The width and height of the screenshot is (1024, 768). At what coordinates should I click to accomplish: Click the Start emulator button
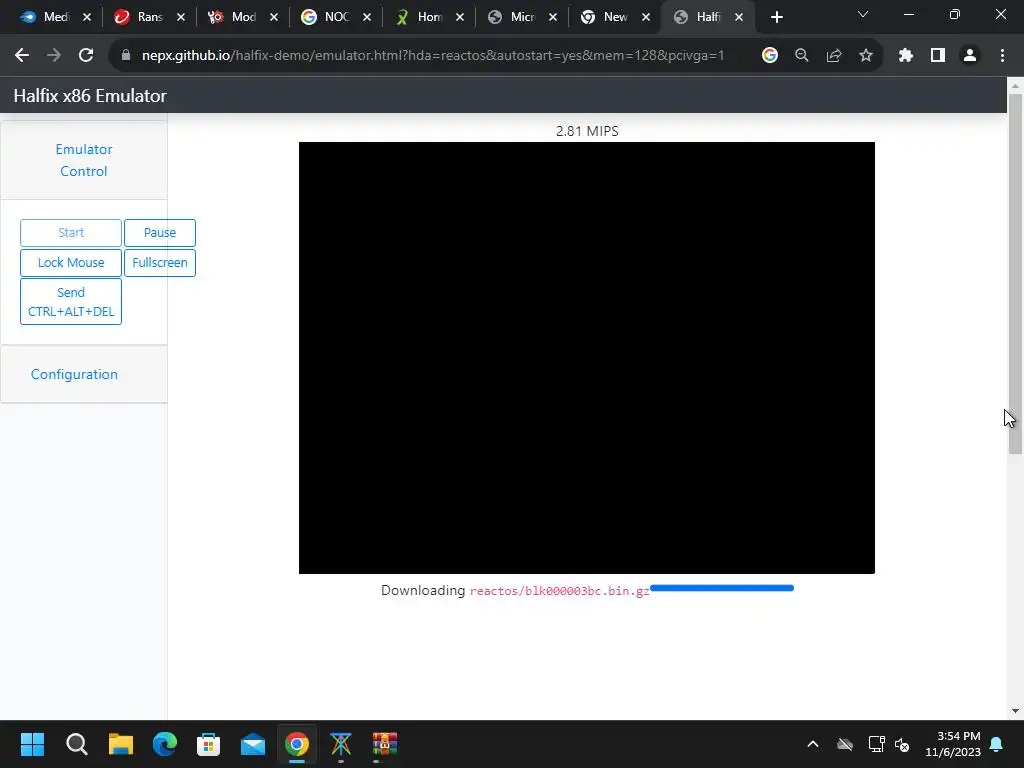pos(71,232)
